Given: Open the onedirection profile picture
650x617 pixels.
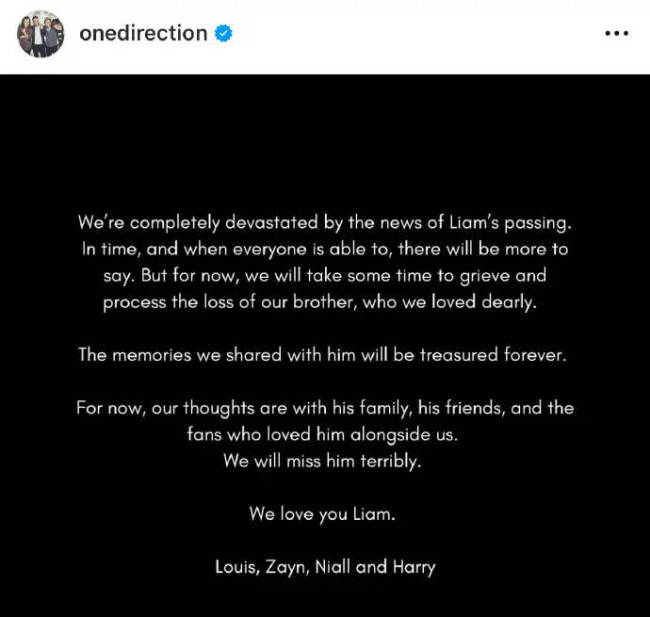Looking at the screenshot, I should tap(40, 34).
